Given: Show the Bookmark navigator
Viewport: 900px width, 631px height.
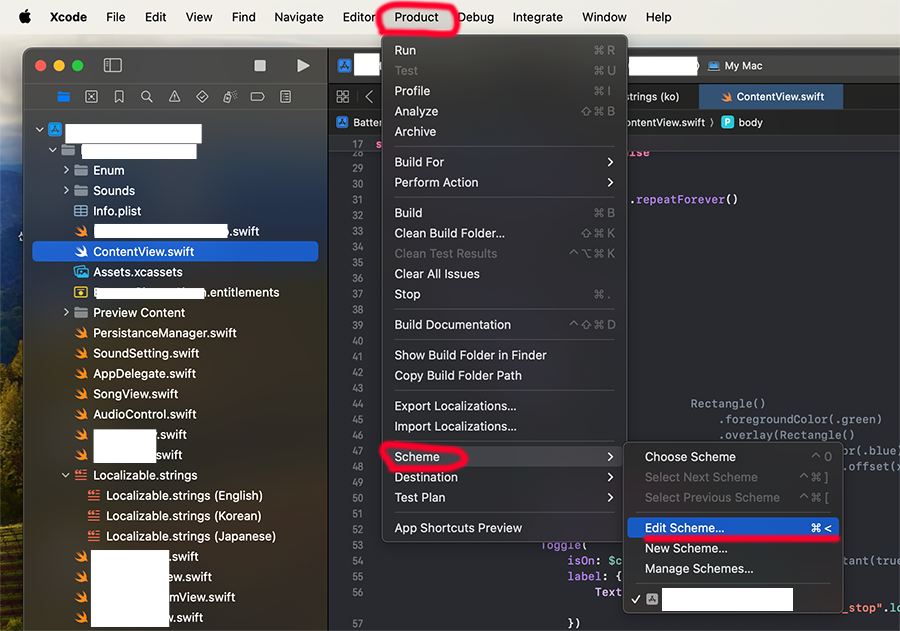Looking at the screenshot, I should [119, 97].
